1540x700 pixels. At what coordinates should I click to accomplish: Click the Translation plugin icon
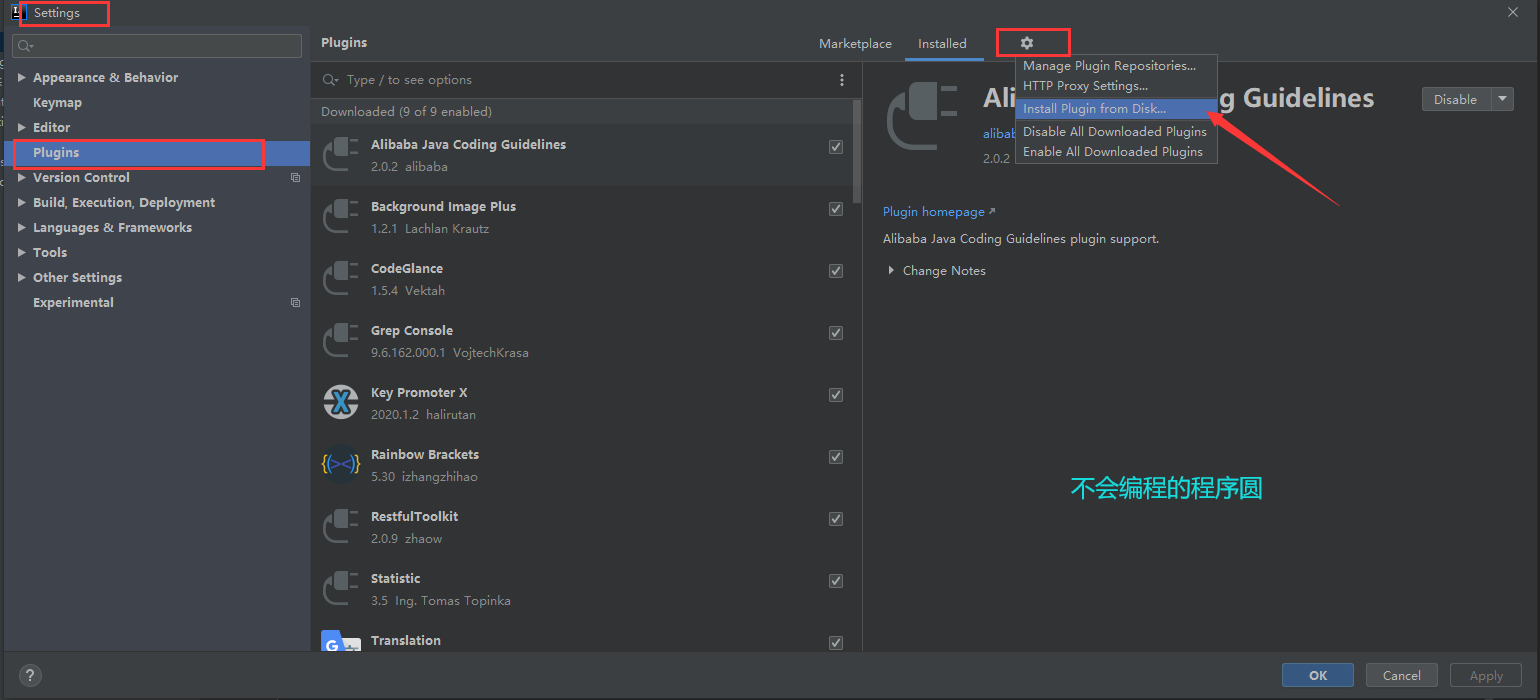tap(341, 641)
